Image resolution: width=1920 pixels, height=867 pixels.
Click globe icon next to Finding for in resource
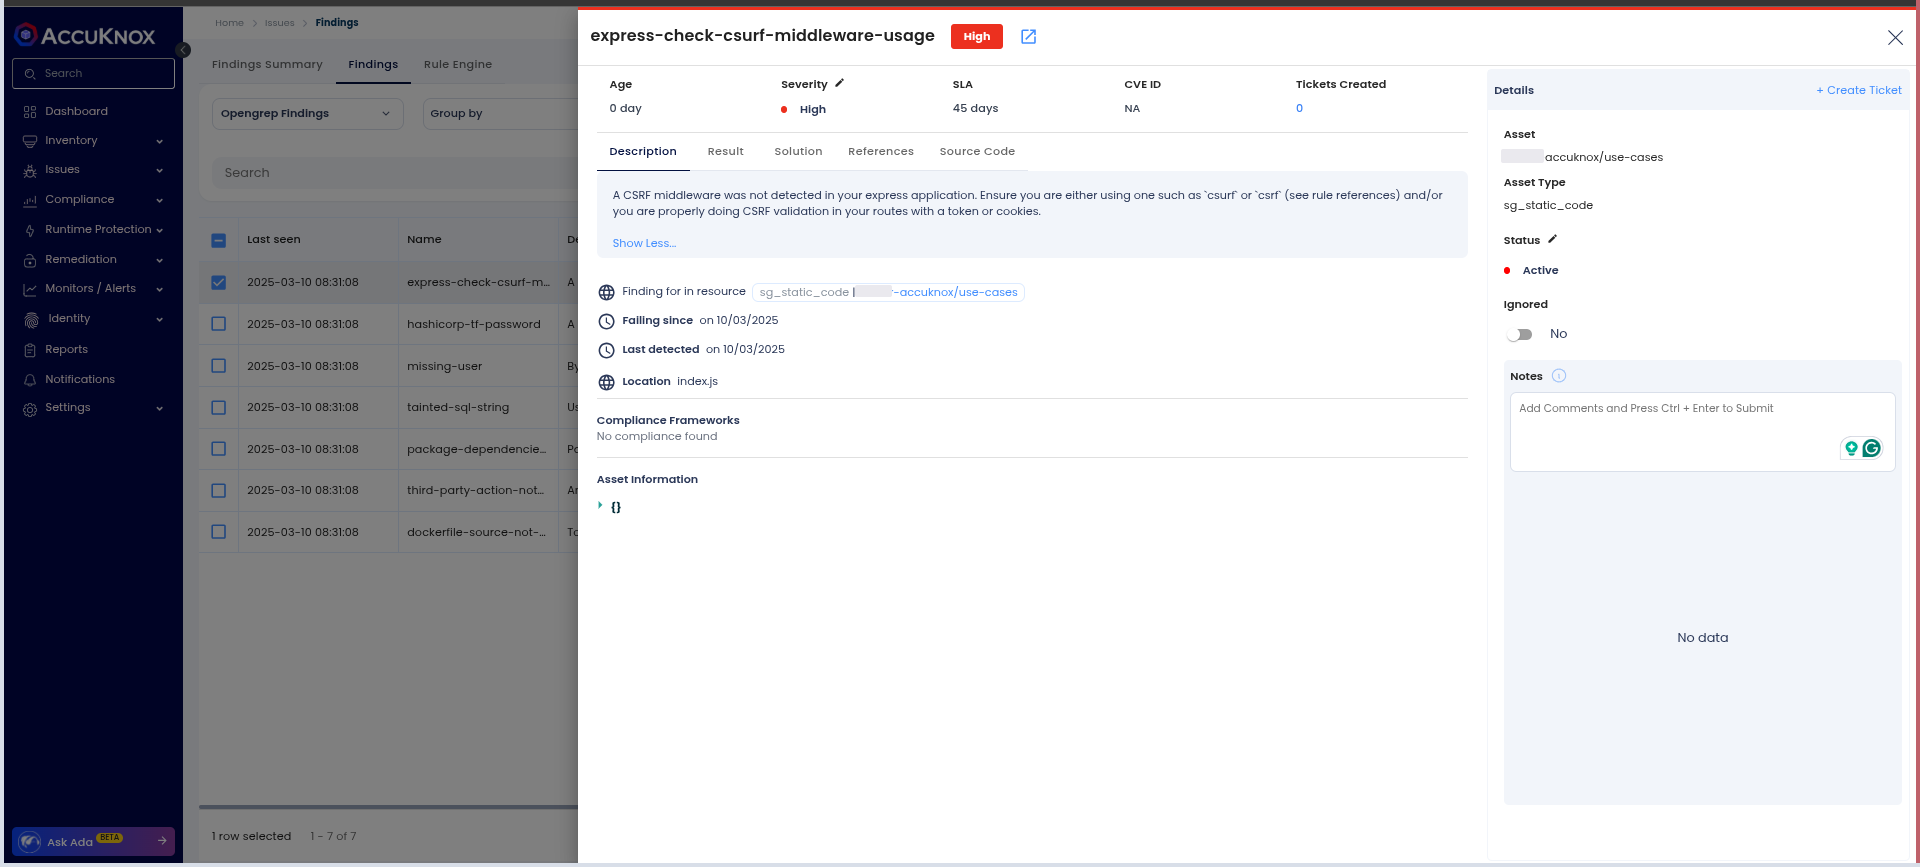pyautogui.click(x=606, y=293)
